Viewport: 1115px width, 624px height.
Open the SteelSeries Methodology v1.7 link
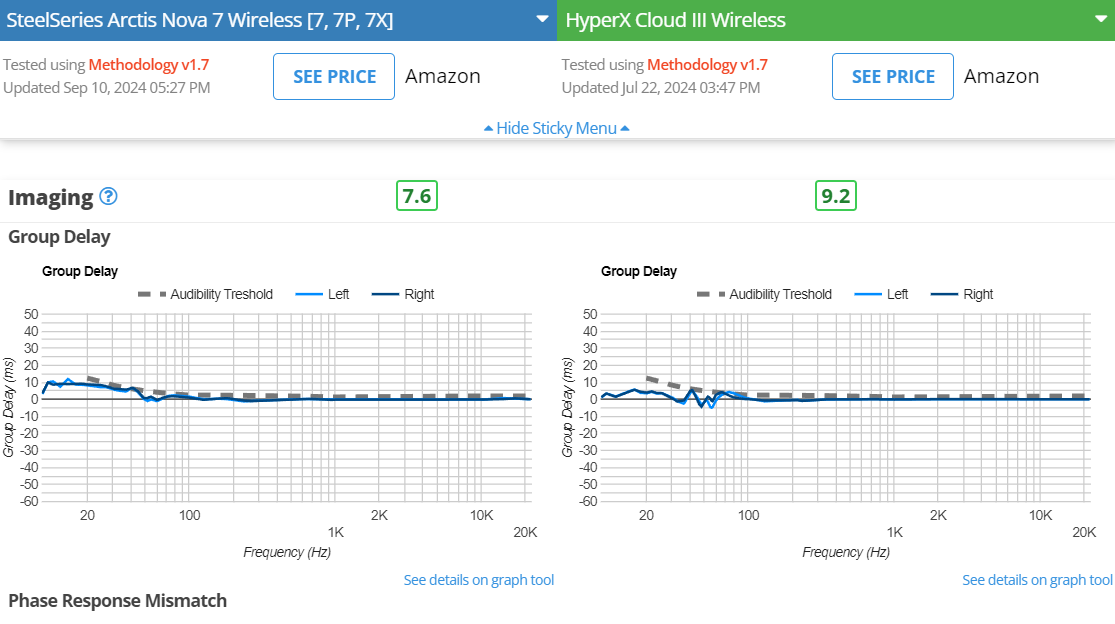click(x=149, y=65)
